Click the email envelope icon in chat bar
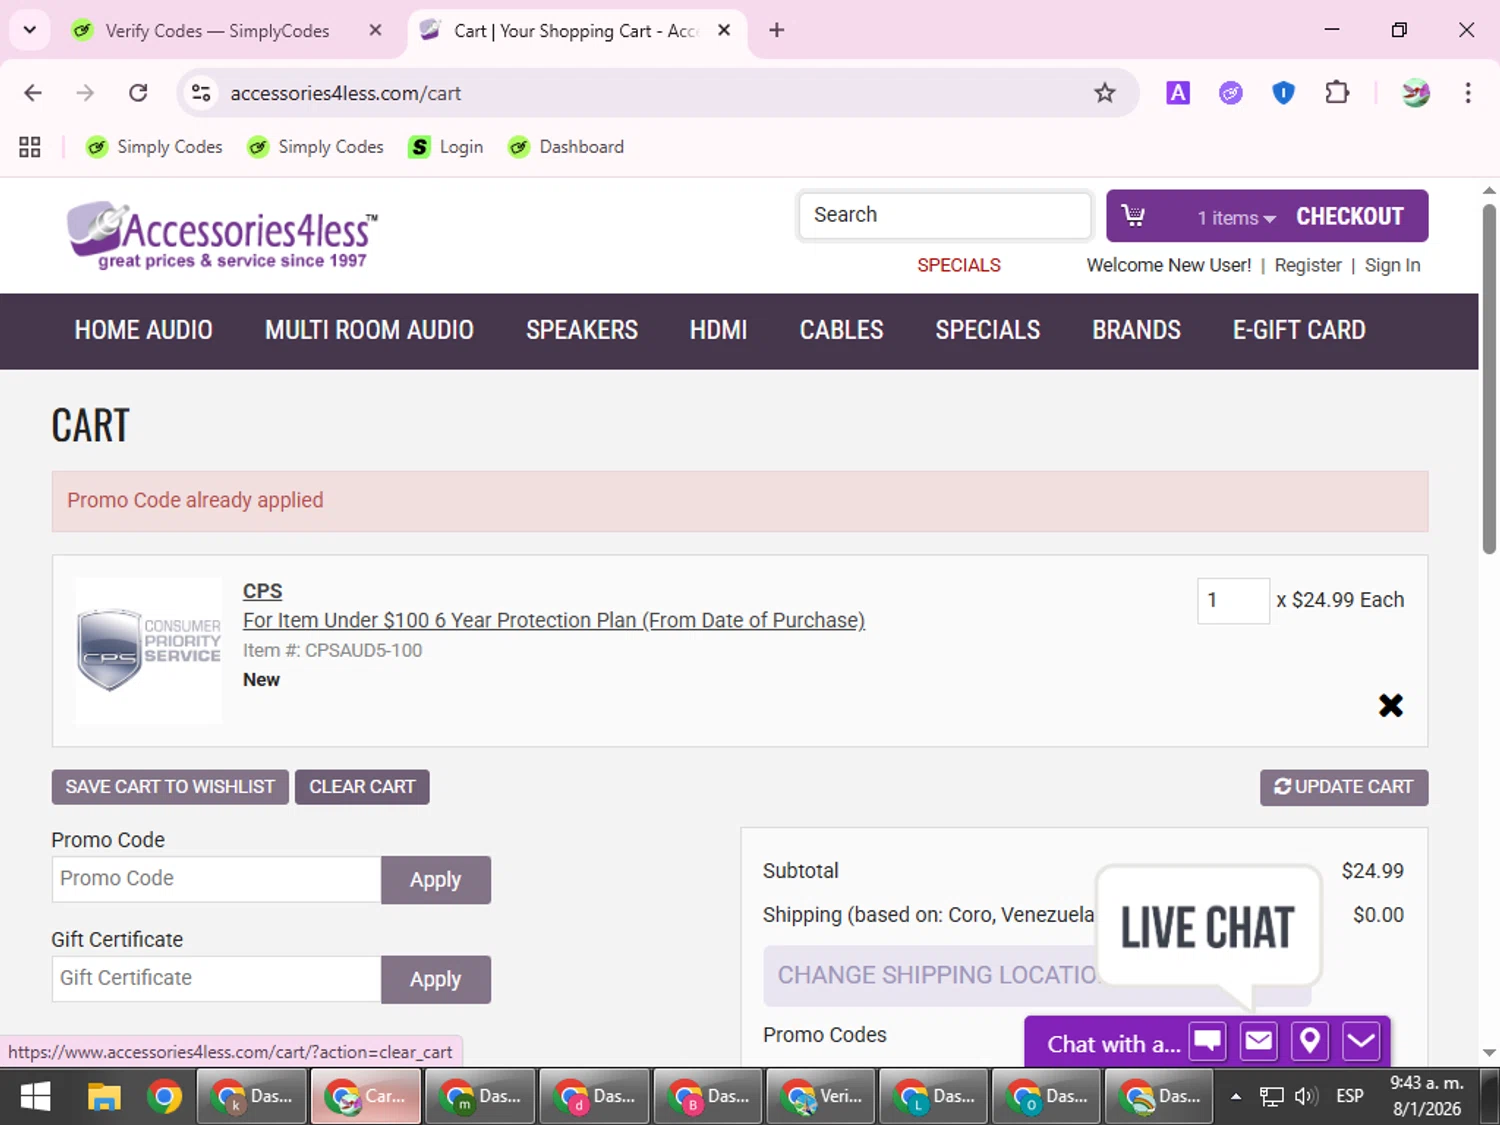 pos(1259,1042)
